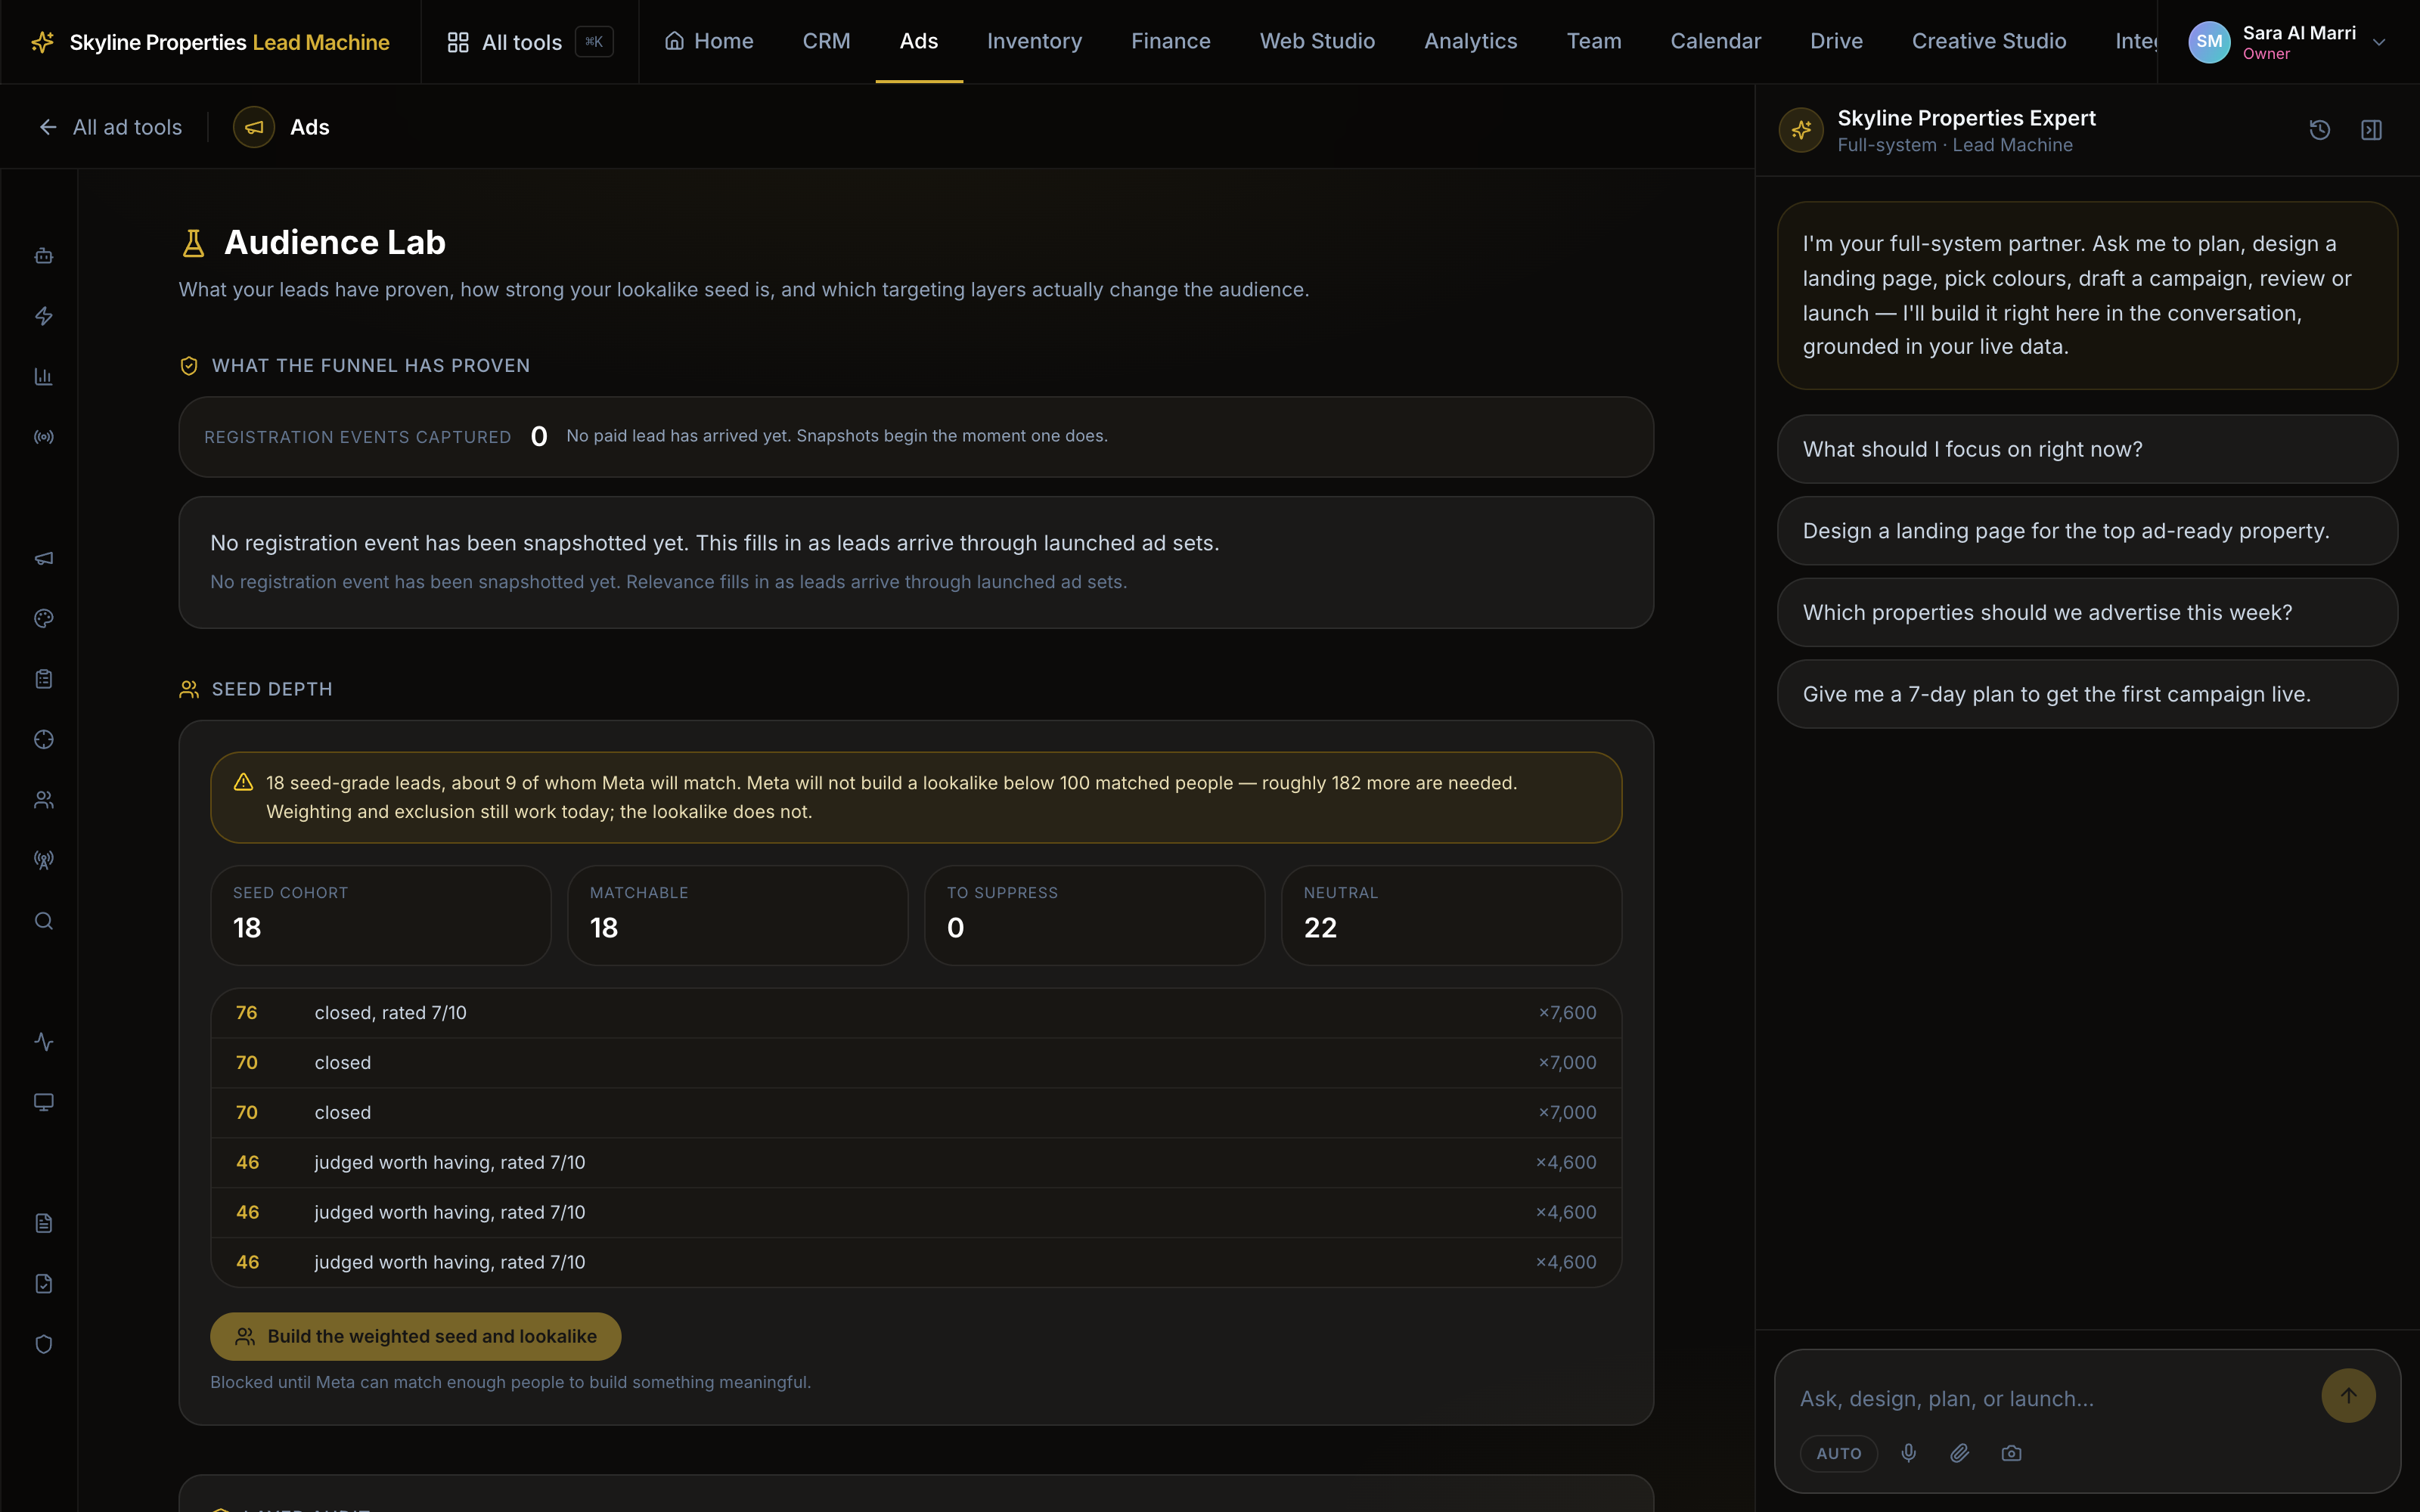
Task: Click the shield sidebar icon
Action: (44, 1344)
